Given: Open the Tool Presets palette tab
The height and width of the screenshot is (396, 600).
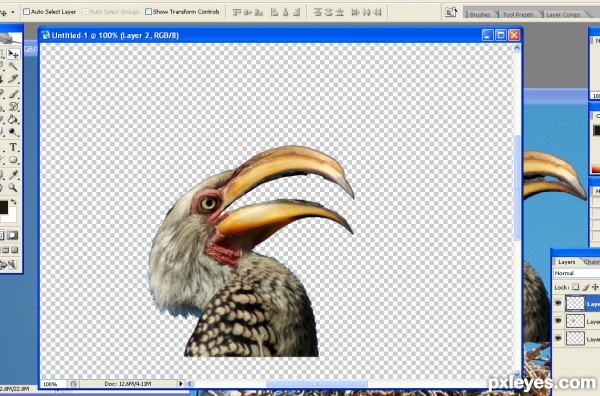Looking at the screenshot, I should click(518, 14).
